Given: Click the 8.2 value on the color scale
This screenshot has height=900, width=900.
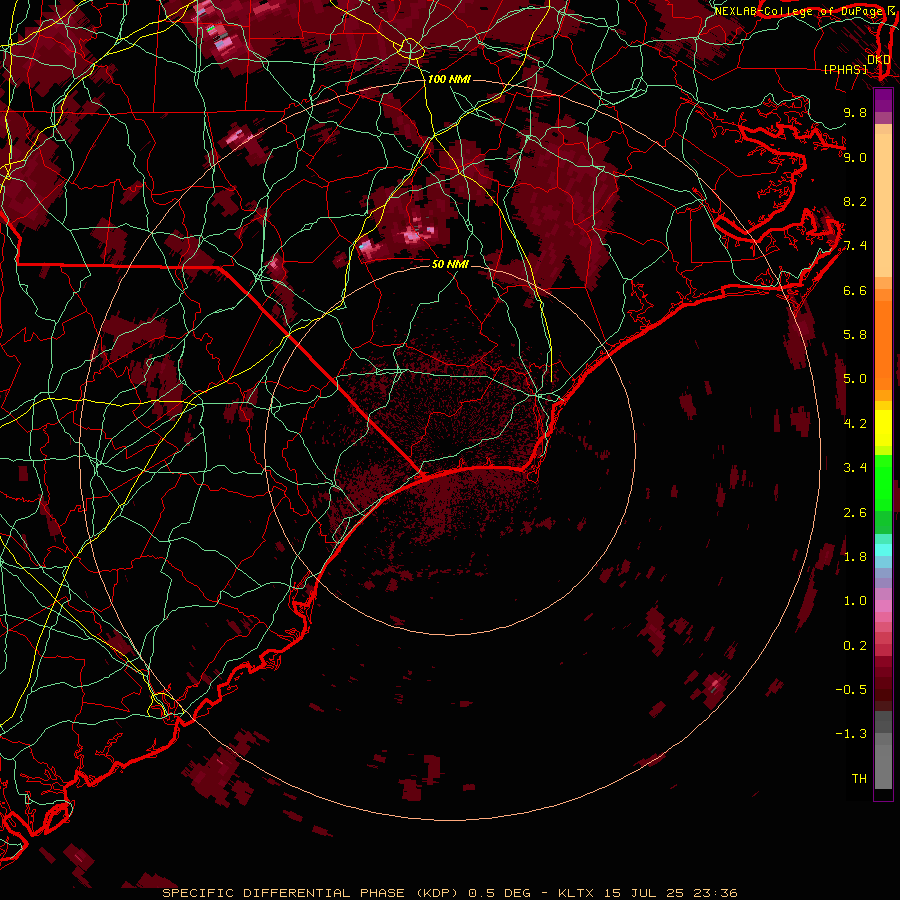Looking at the screenshot, I should (855, 201).
